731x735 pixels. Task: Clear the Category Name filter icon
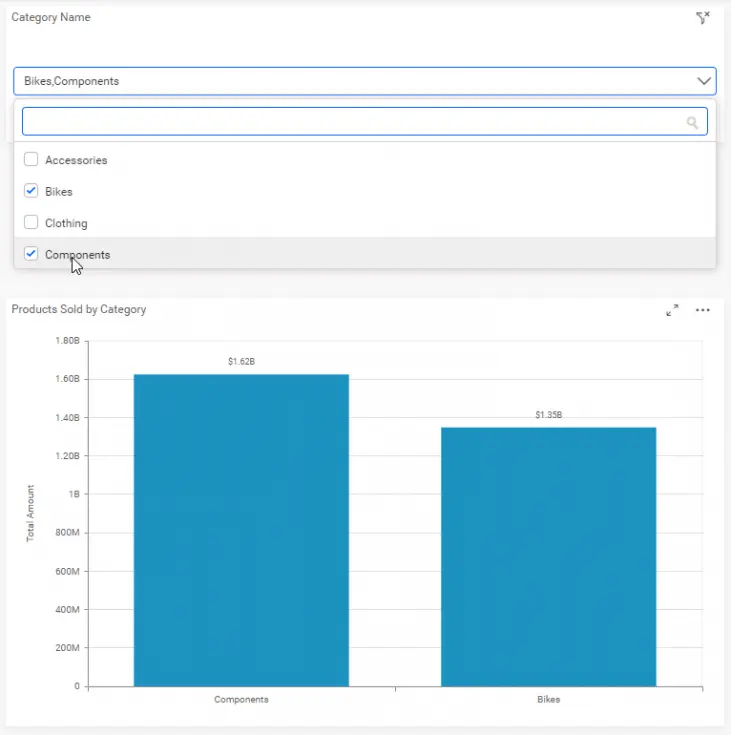(x=702, y=18)
